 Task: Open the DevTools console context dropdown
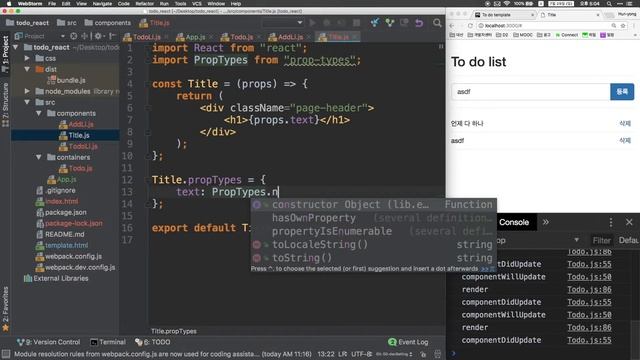576,240
